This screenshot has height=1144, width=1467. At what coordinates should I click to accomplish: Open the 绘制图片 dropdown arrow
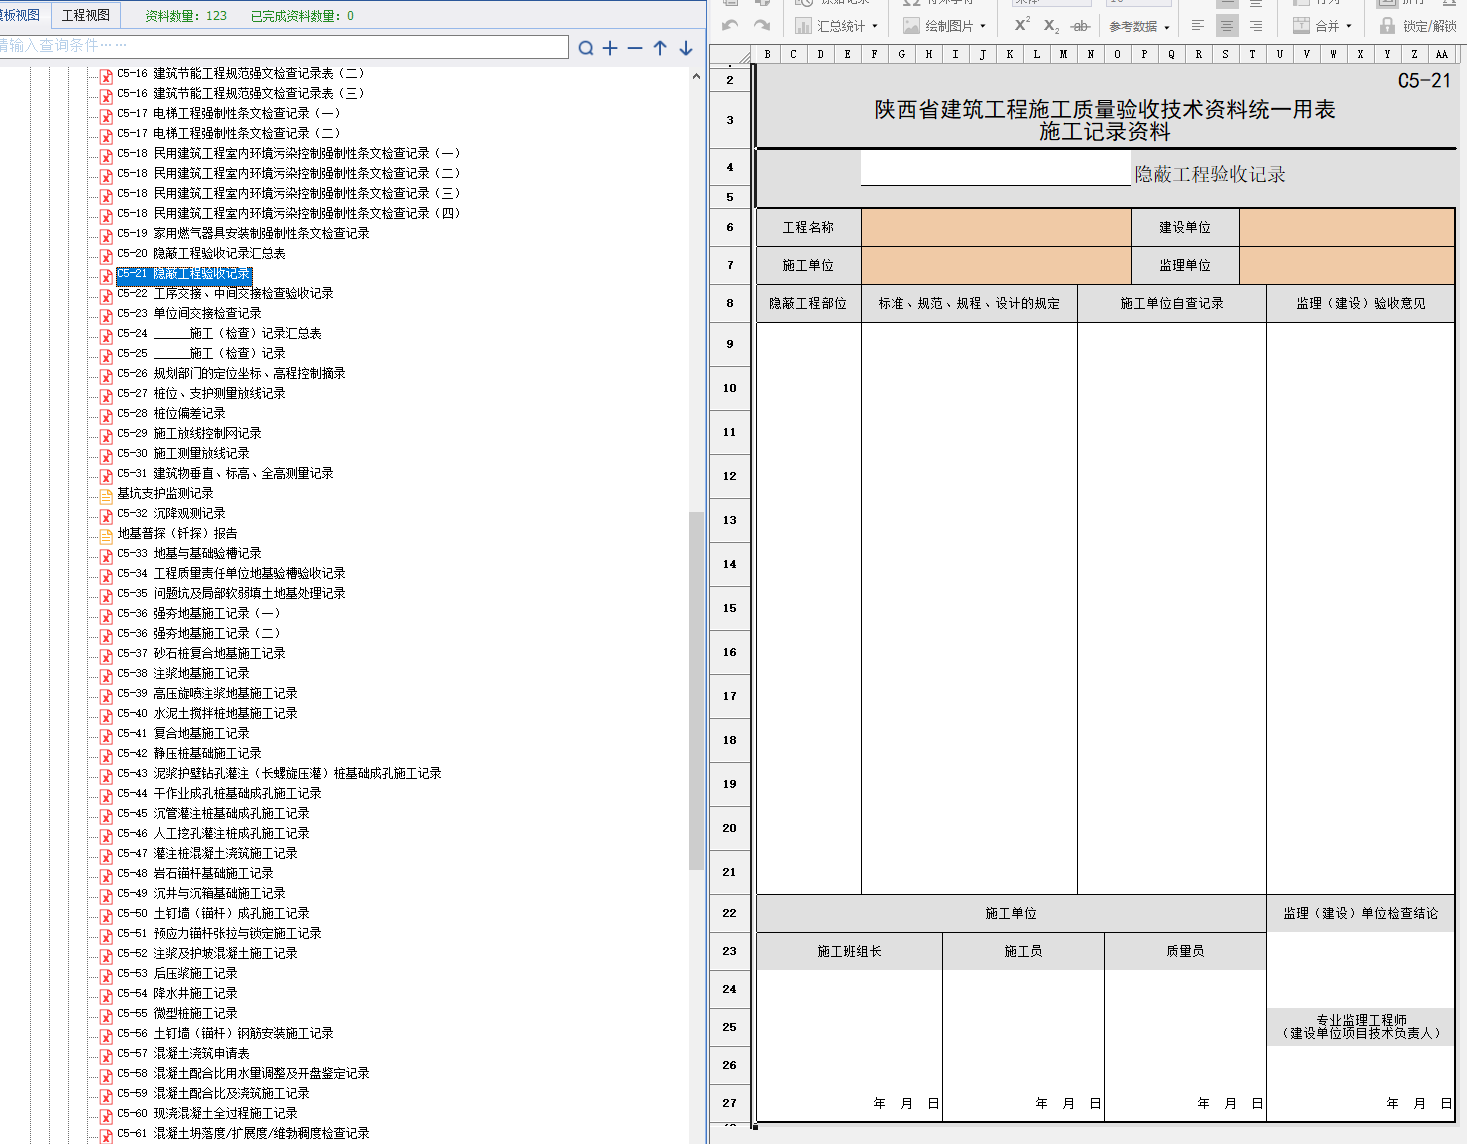(x=983, y=26)
